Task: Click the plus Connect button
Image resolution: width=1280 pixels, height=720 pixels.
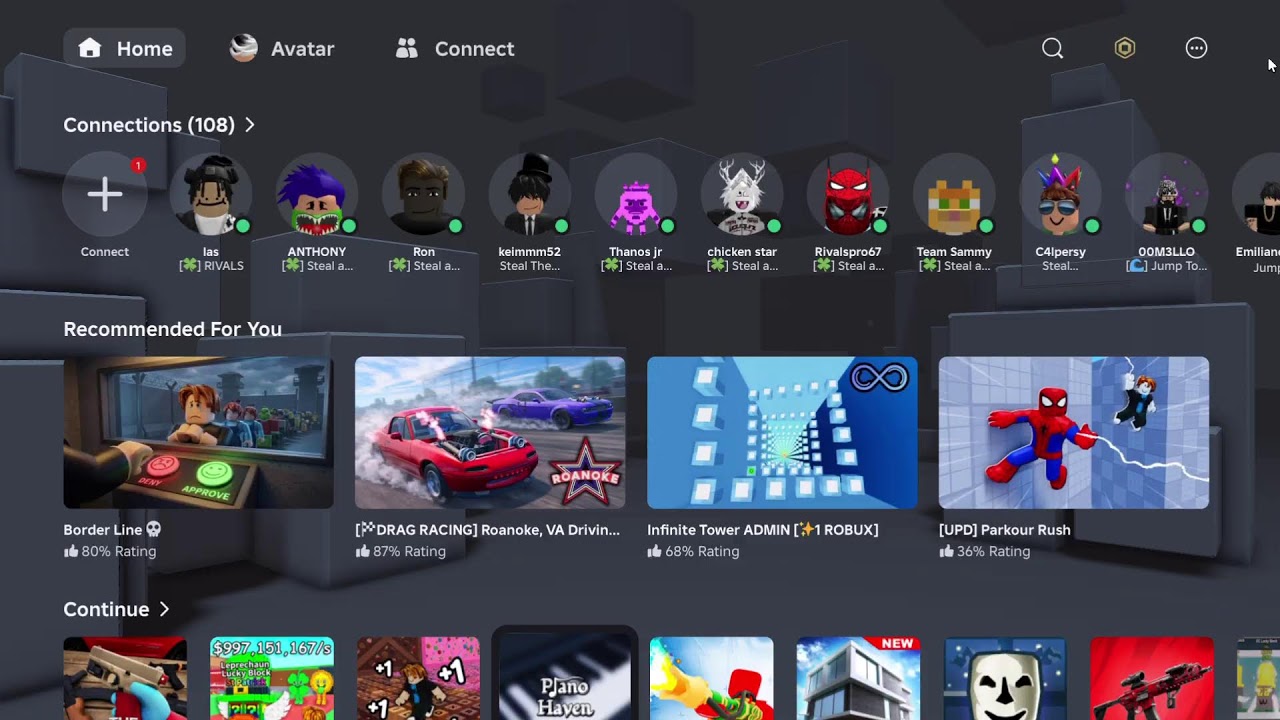Action: [105, 194]
